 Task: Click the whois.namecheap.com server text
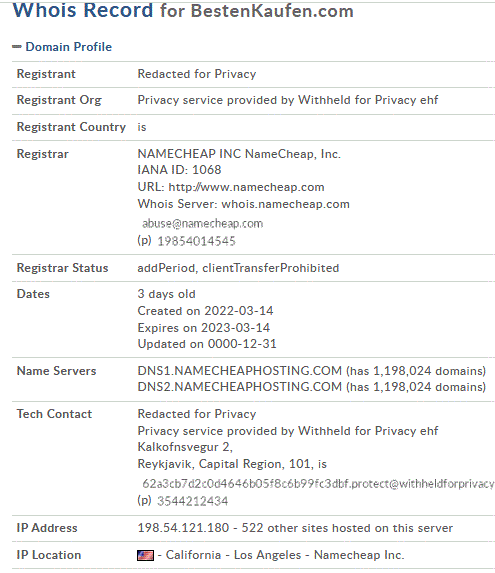(x=285, y=204)
